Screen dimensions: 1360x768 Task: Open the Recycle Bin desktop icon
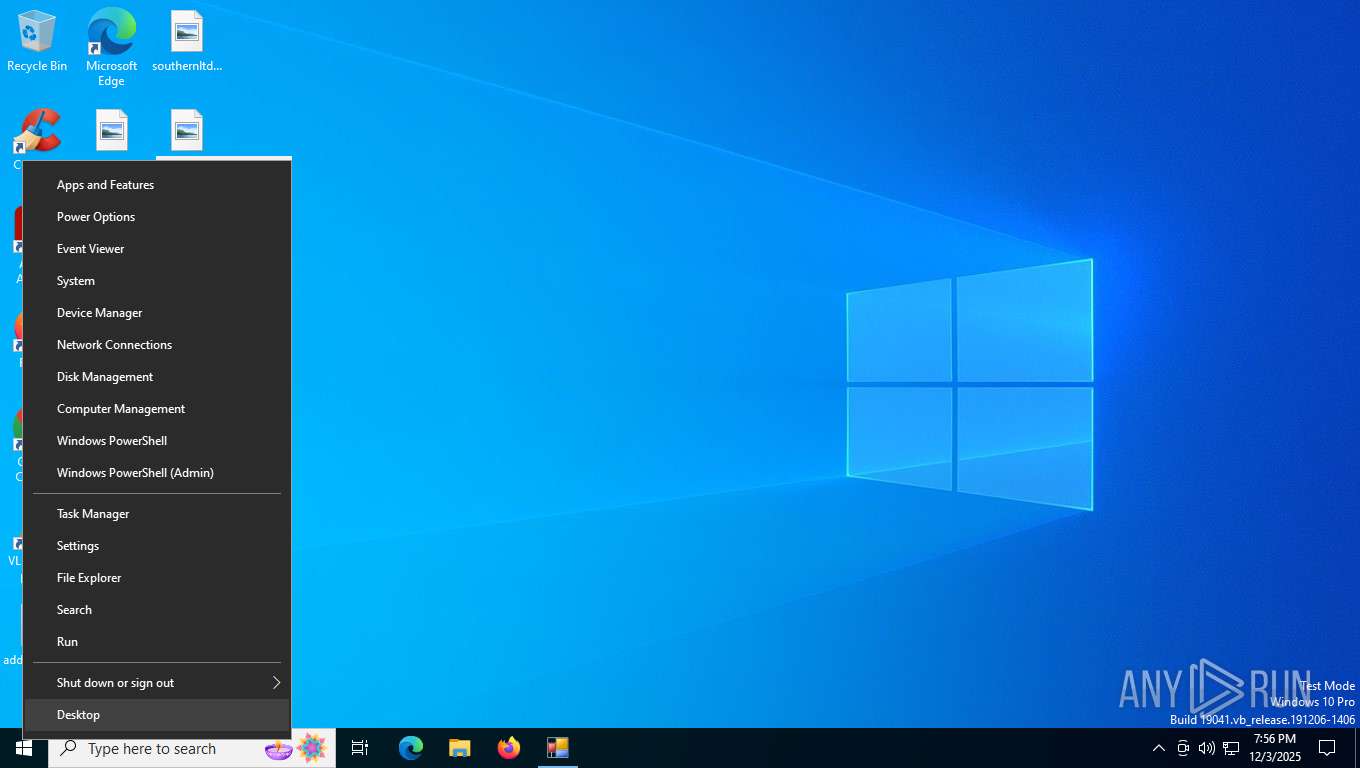(x=37, y=40)
